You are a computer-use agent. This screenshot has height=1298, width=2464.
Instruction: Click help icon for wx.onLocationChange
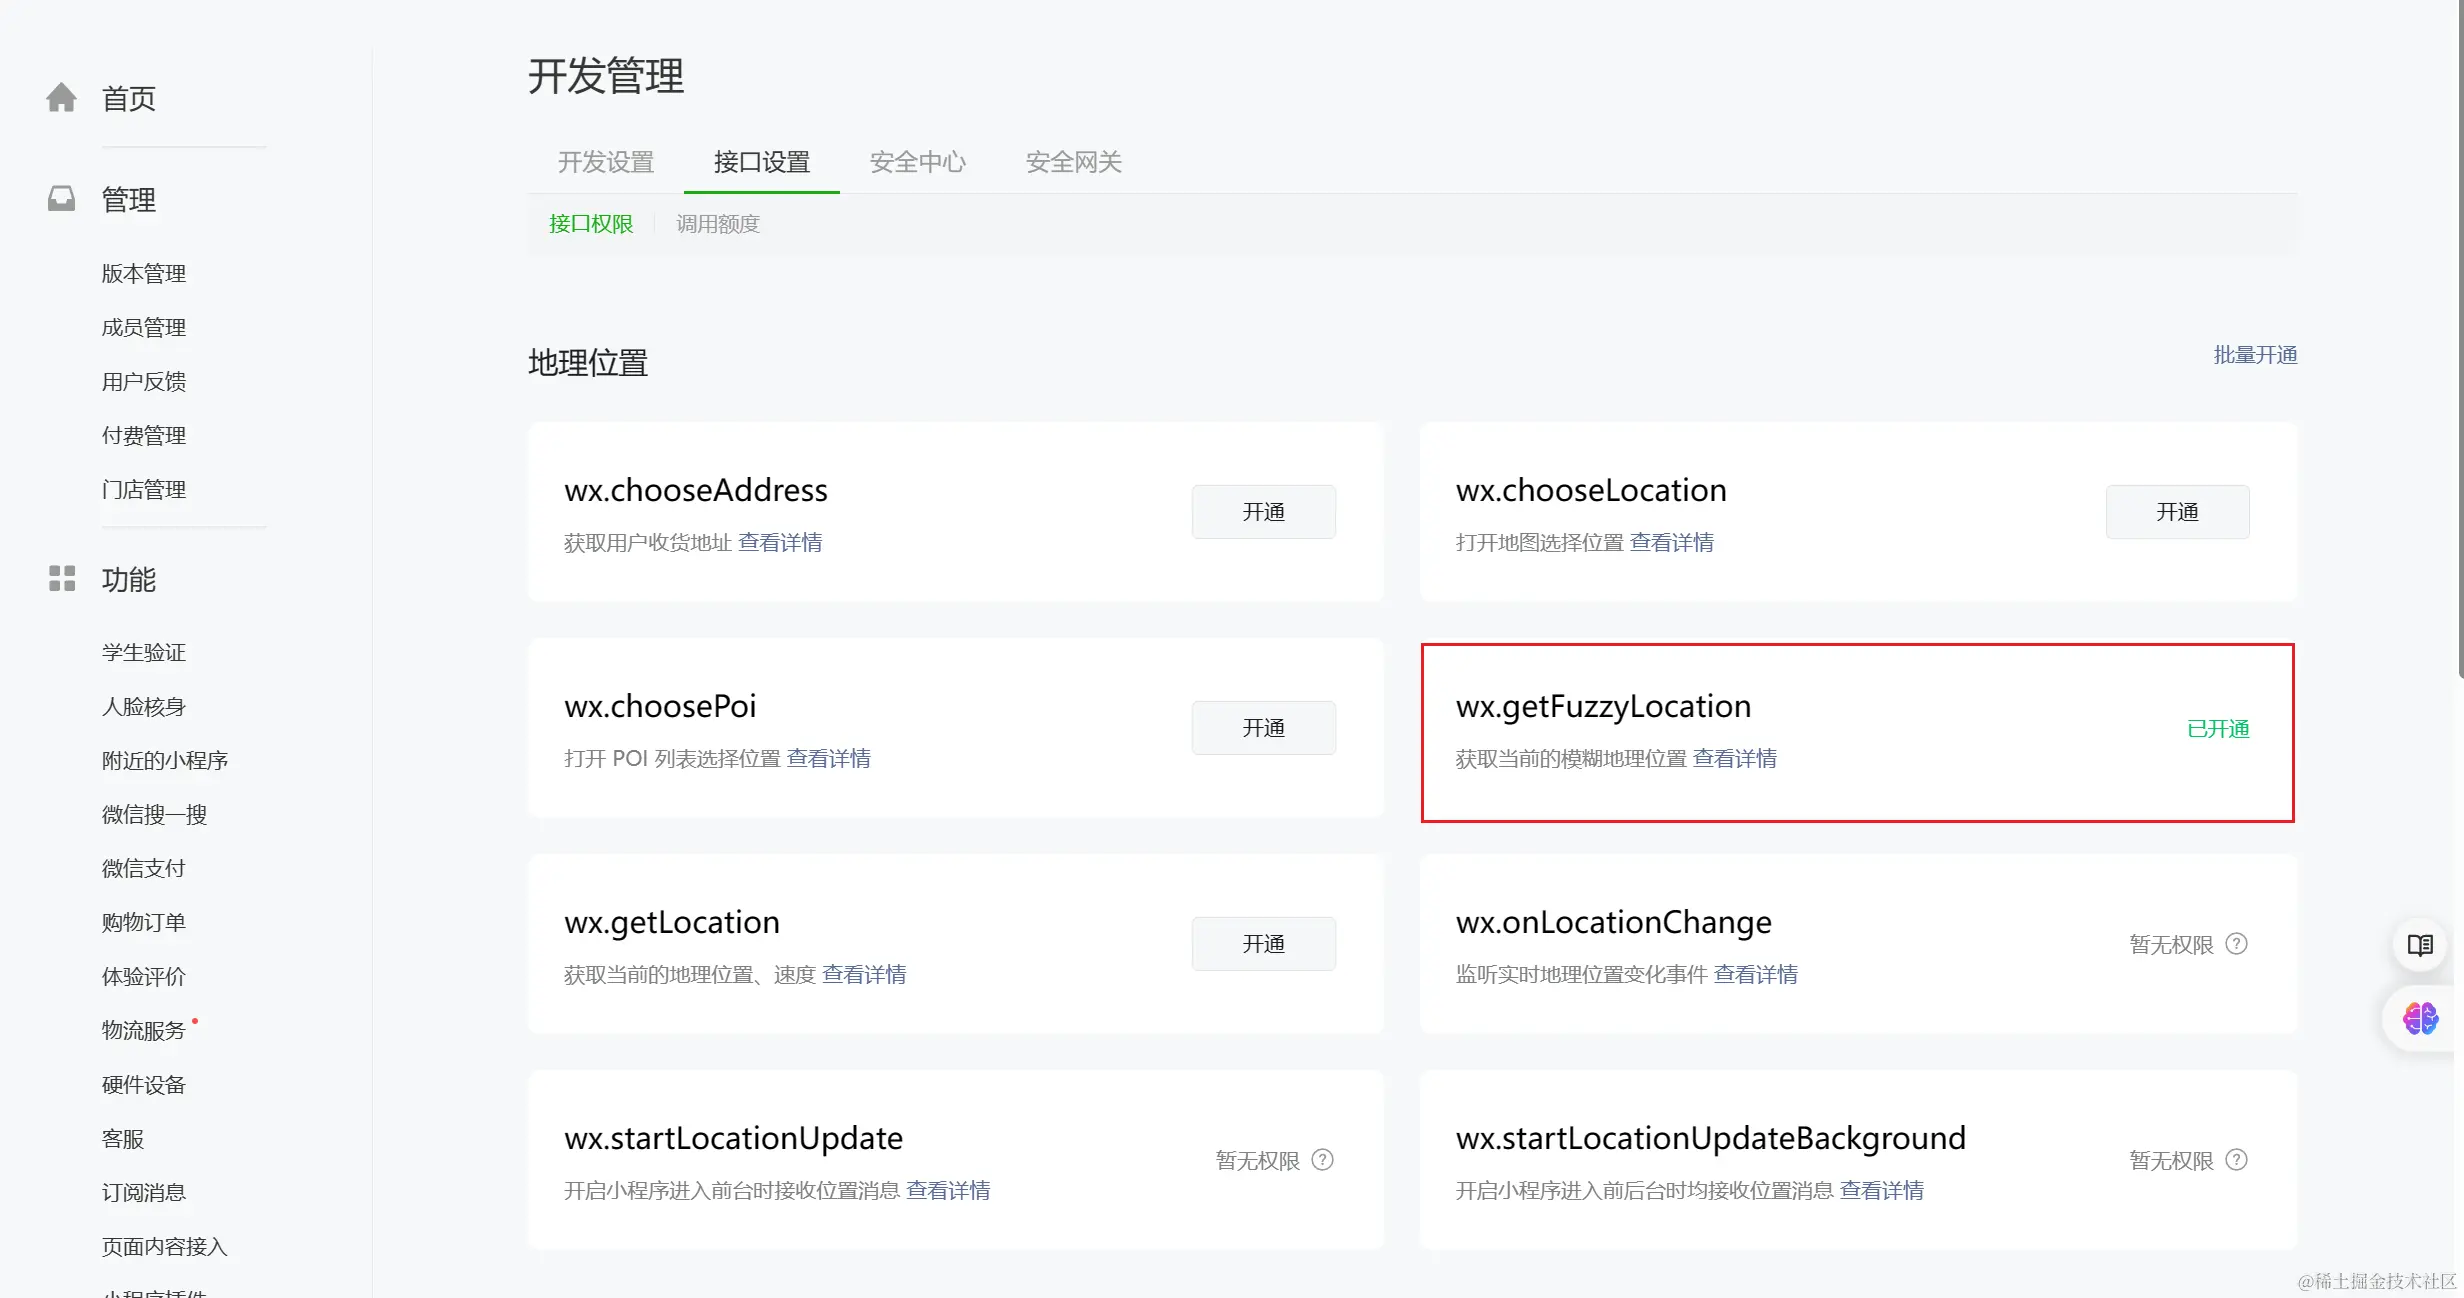(x=2237, y=943)
